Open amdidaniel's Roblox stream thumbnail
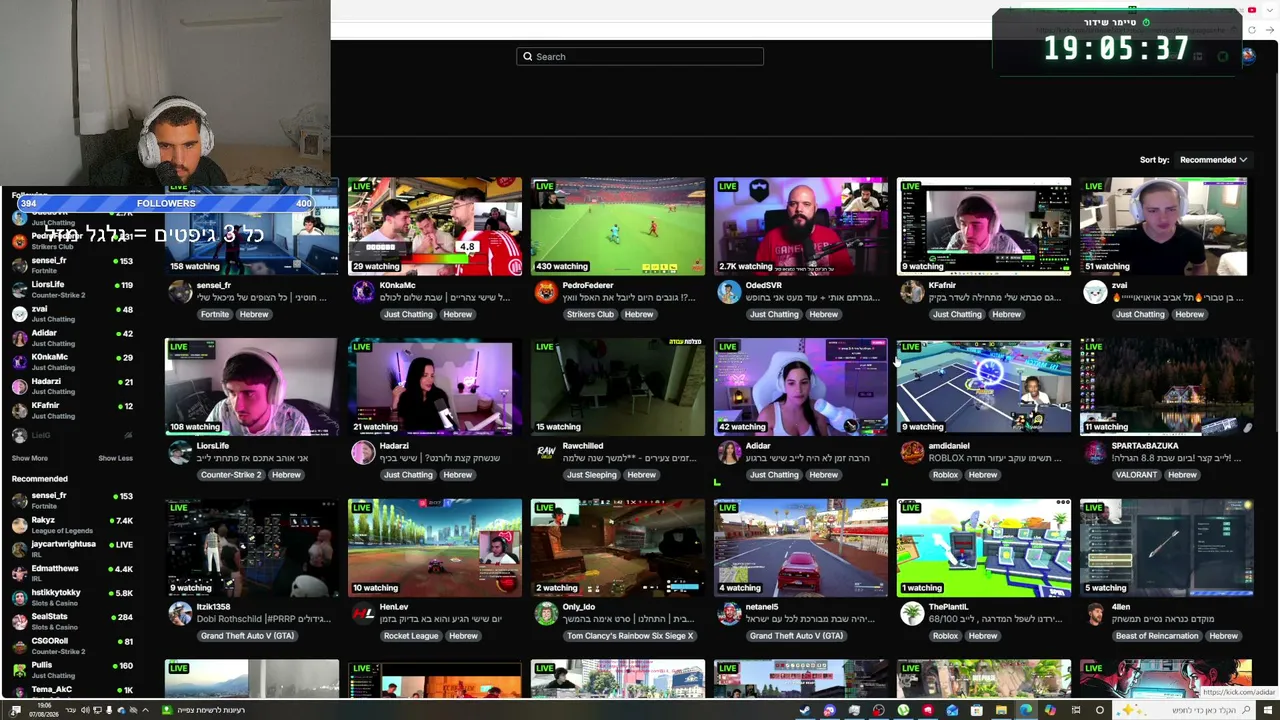 (984, 387)
